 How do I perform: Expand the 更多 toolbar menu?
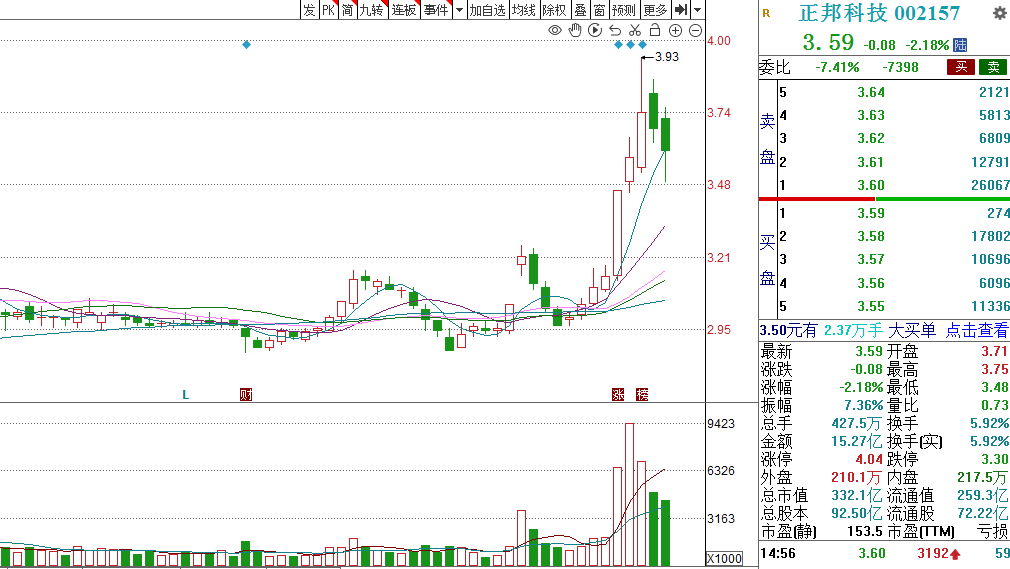(x=655, y=10)
